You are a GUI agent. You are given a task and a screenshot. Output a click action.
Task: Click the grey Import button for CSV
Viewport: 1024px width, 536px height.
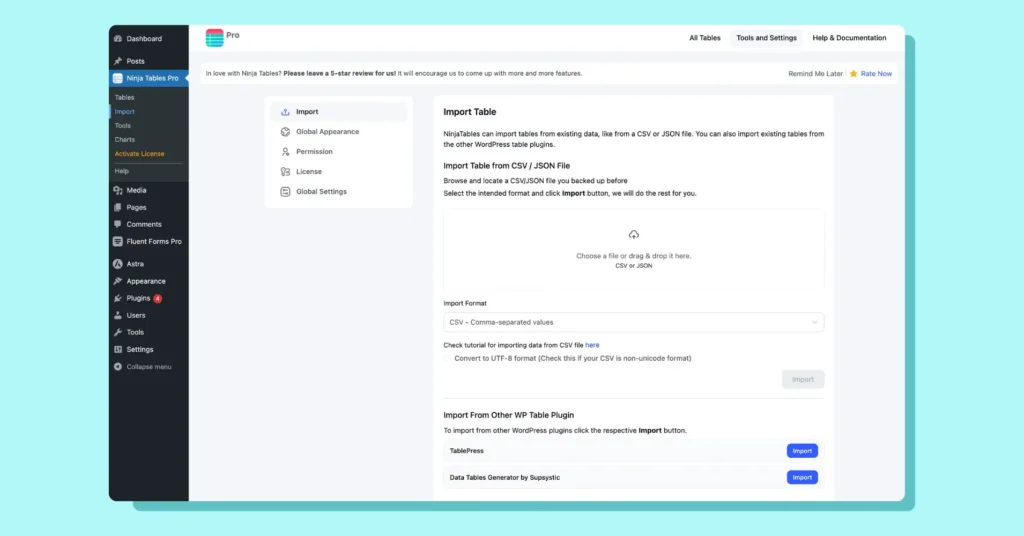click(803, 379)
